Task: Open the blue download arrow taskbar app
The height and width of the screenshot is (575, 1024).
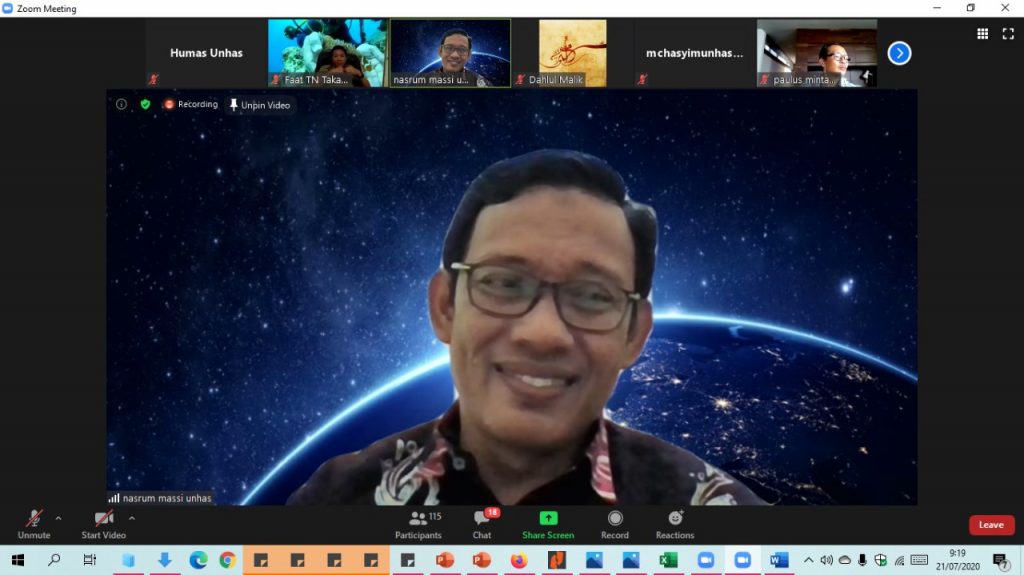Action: [165, 560]
